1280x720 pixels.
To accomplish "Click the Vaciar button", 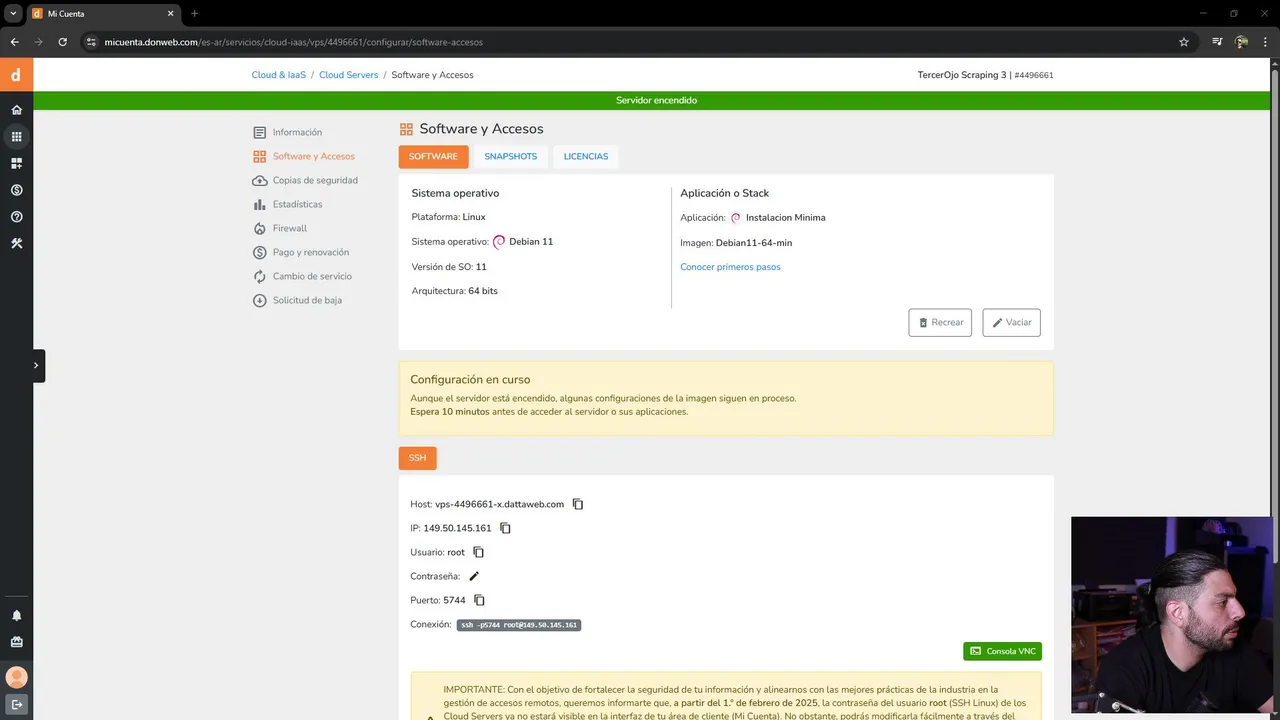I will coord(1011,322).
